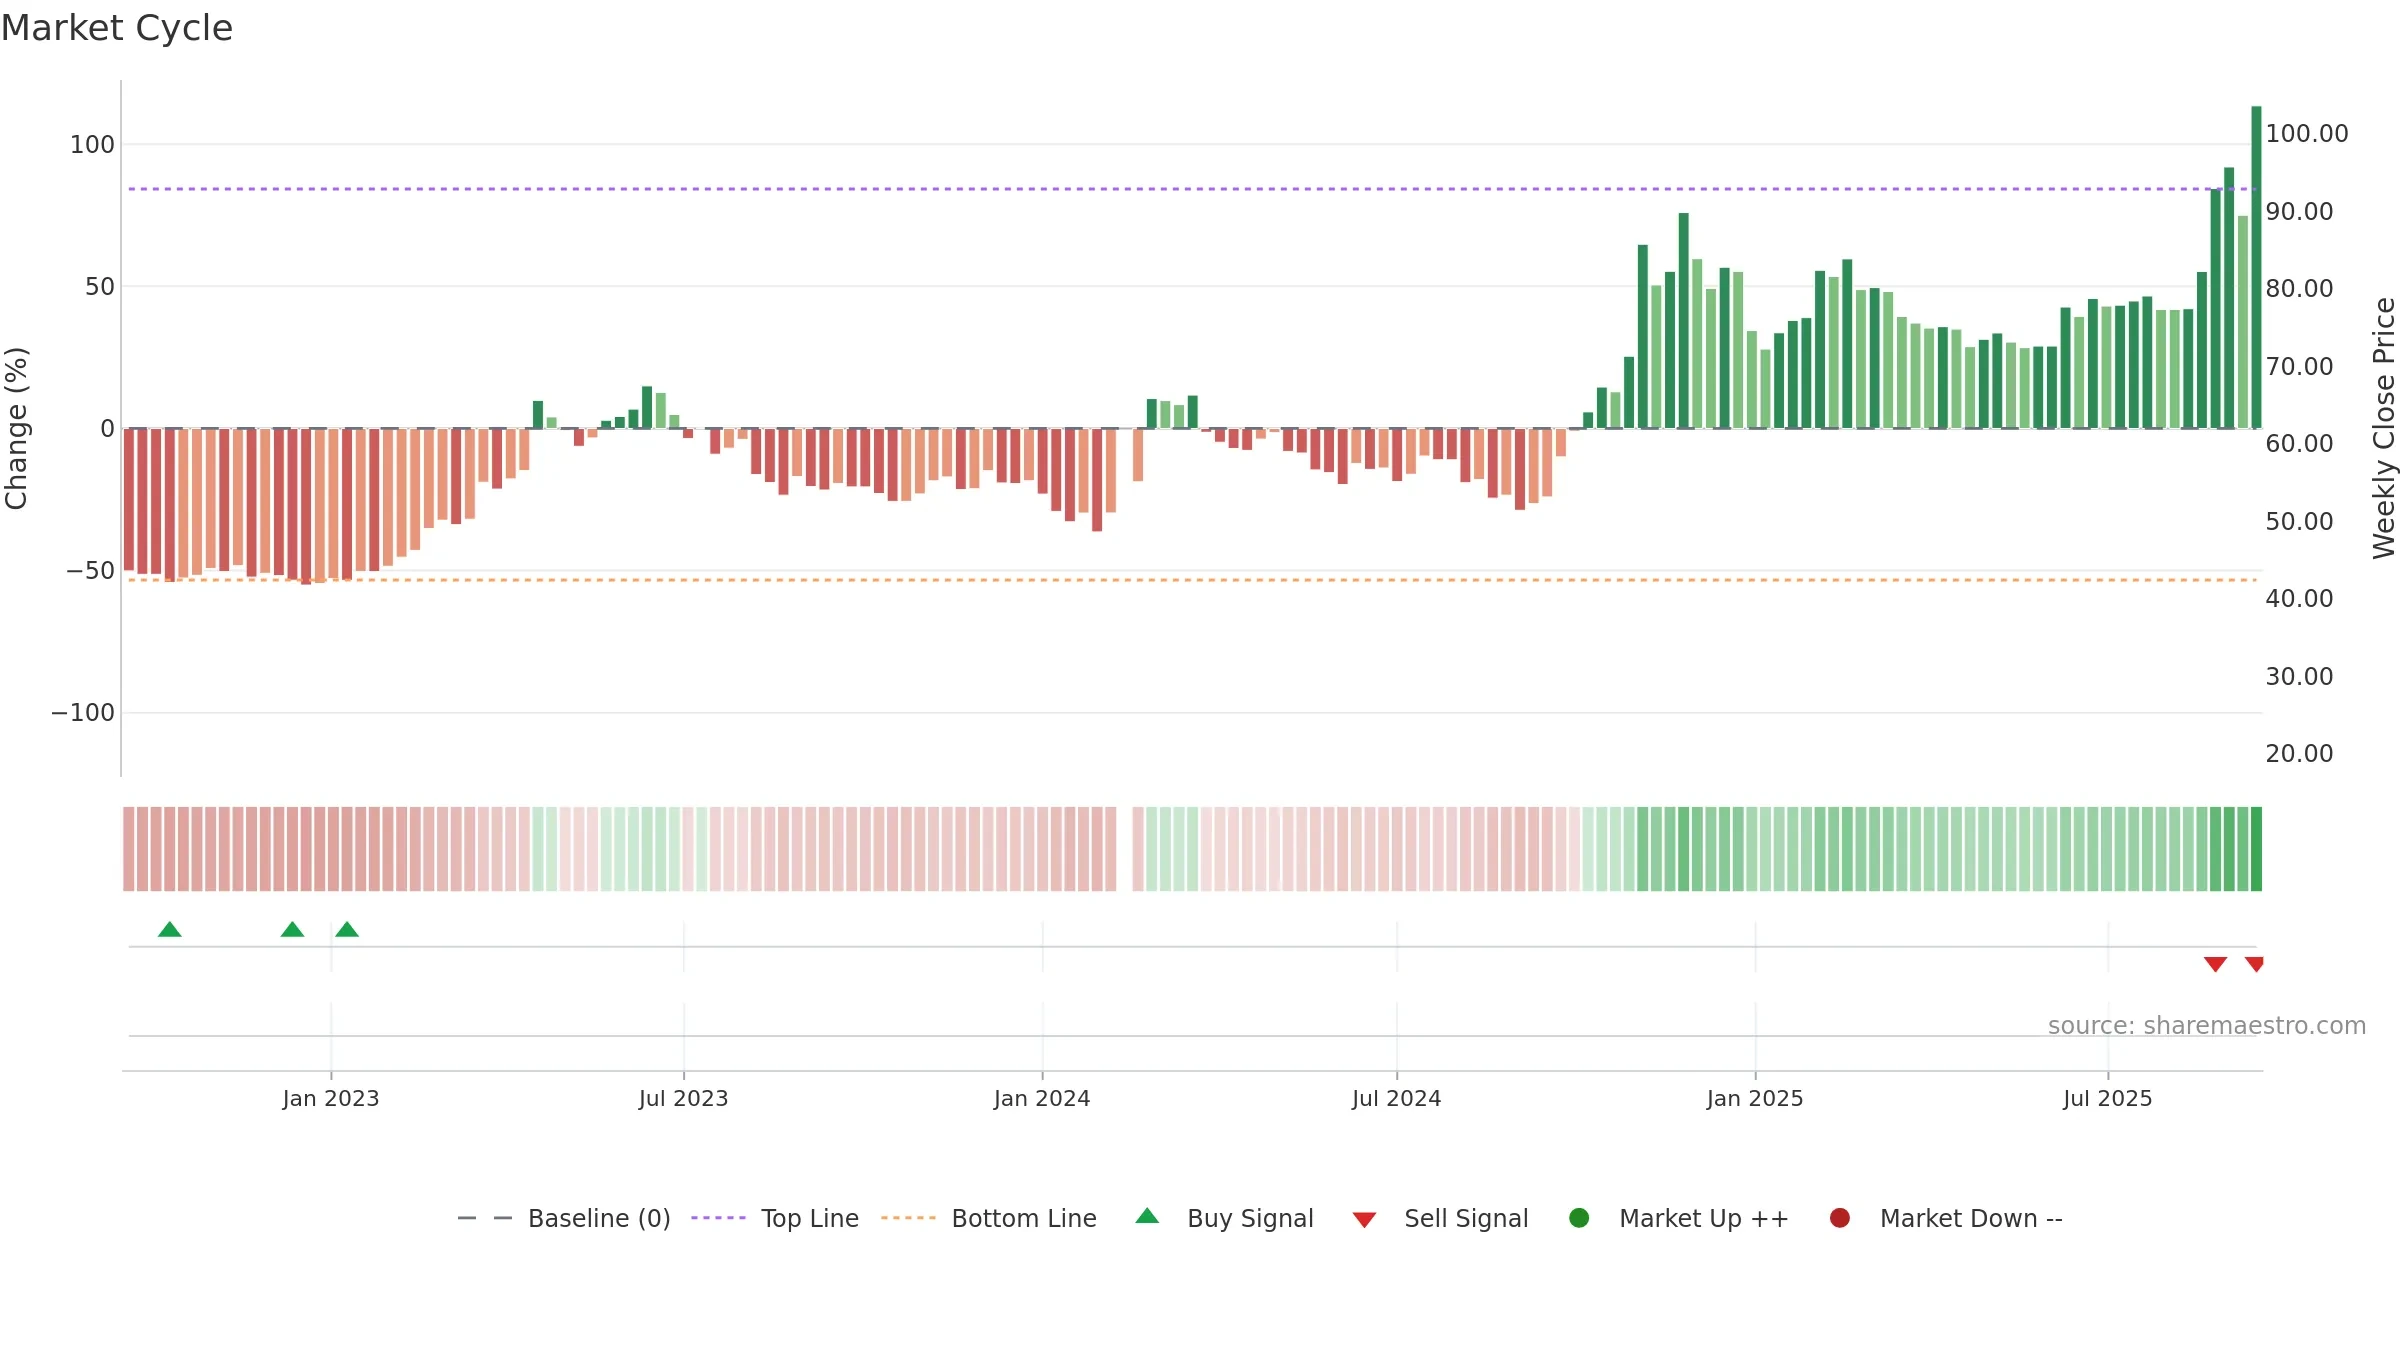The image size is (2400, 1350).
Task: Click the −50 tick on the left axis
Action: tap(90, 571)
